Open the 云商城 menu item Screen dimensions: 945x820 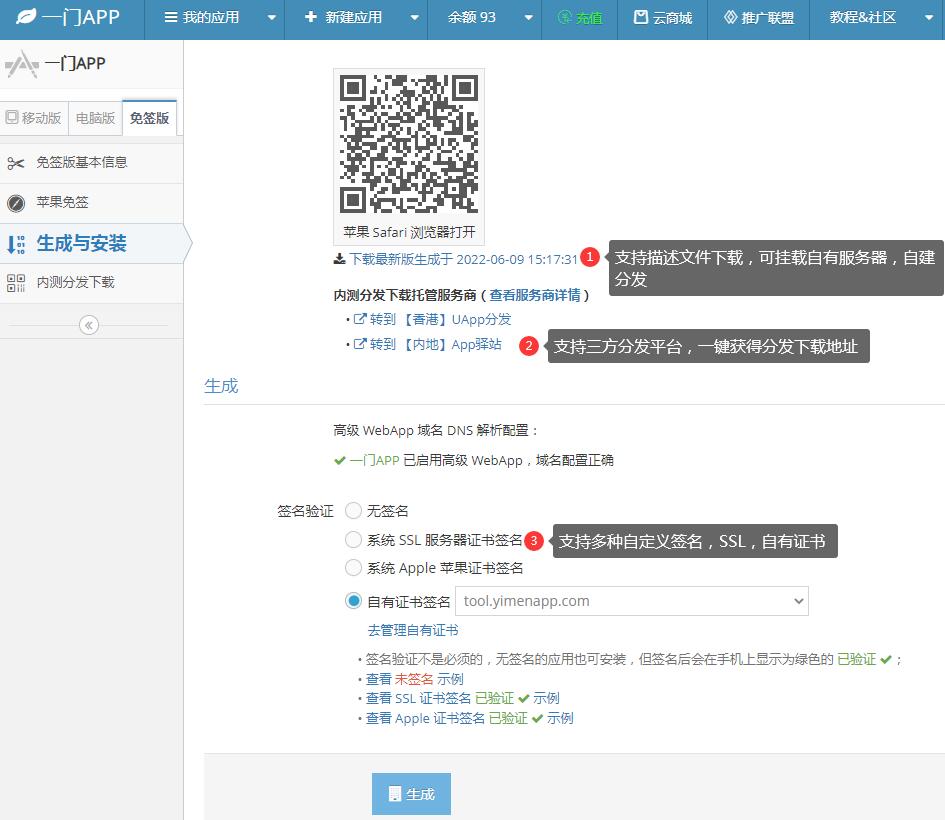(x=662, y=18)
